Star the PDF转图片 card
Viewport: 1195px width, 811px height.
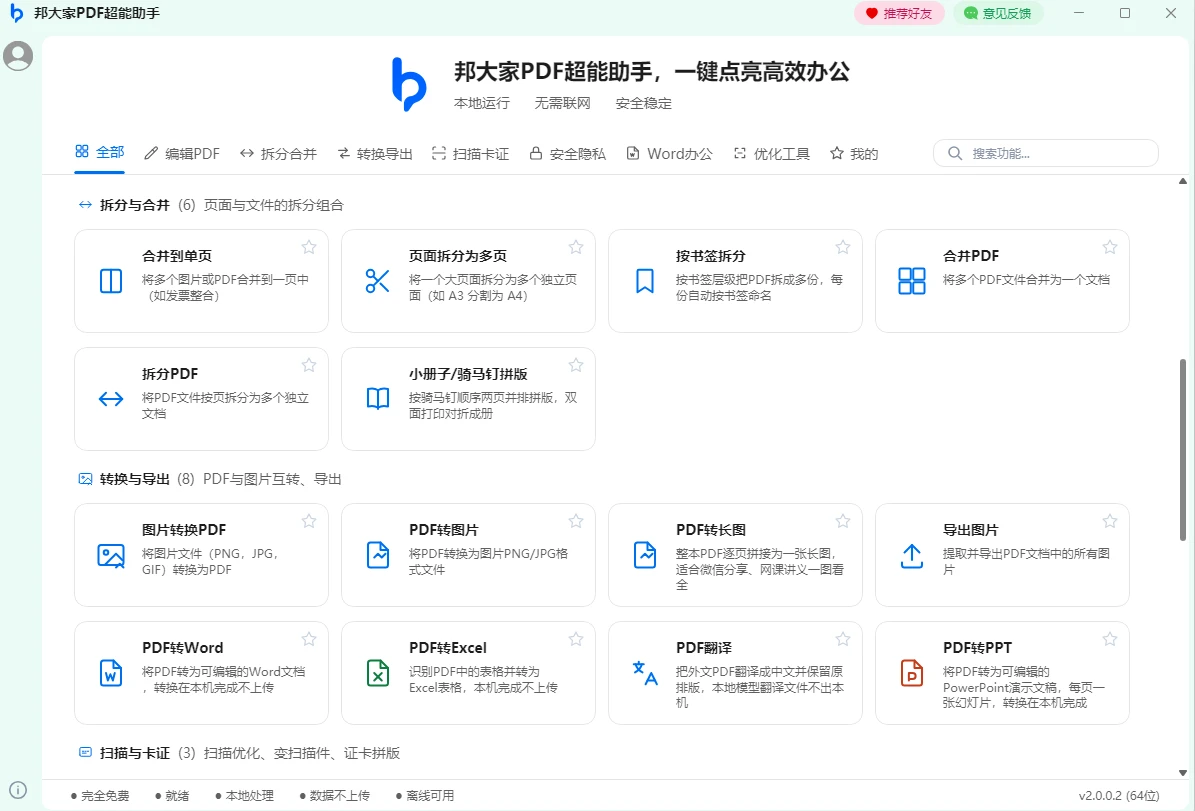(x=576, y=521)
